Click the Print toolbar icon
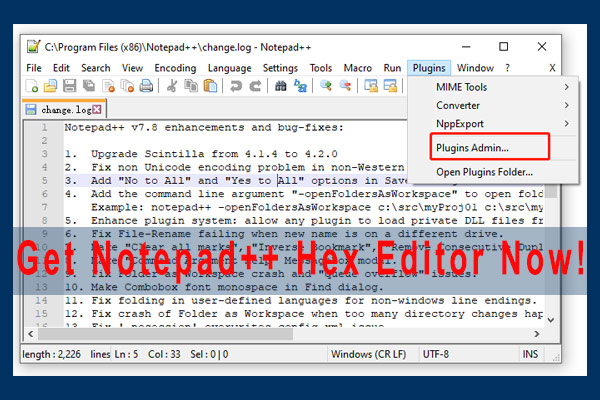This screenshot has width=600, height=400. (146, 86)
